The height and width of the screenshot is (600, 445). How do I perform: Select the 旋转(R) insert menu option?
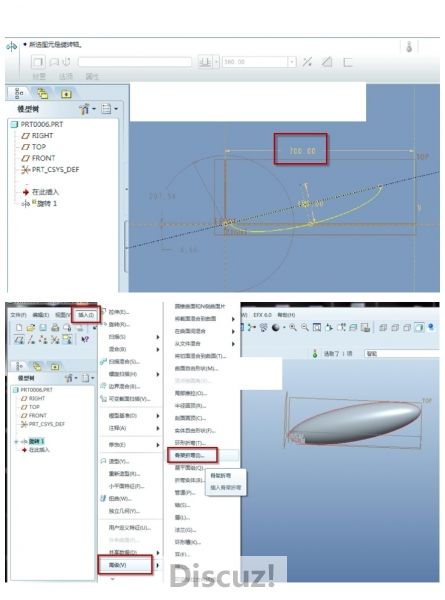point(119,324)
